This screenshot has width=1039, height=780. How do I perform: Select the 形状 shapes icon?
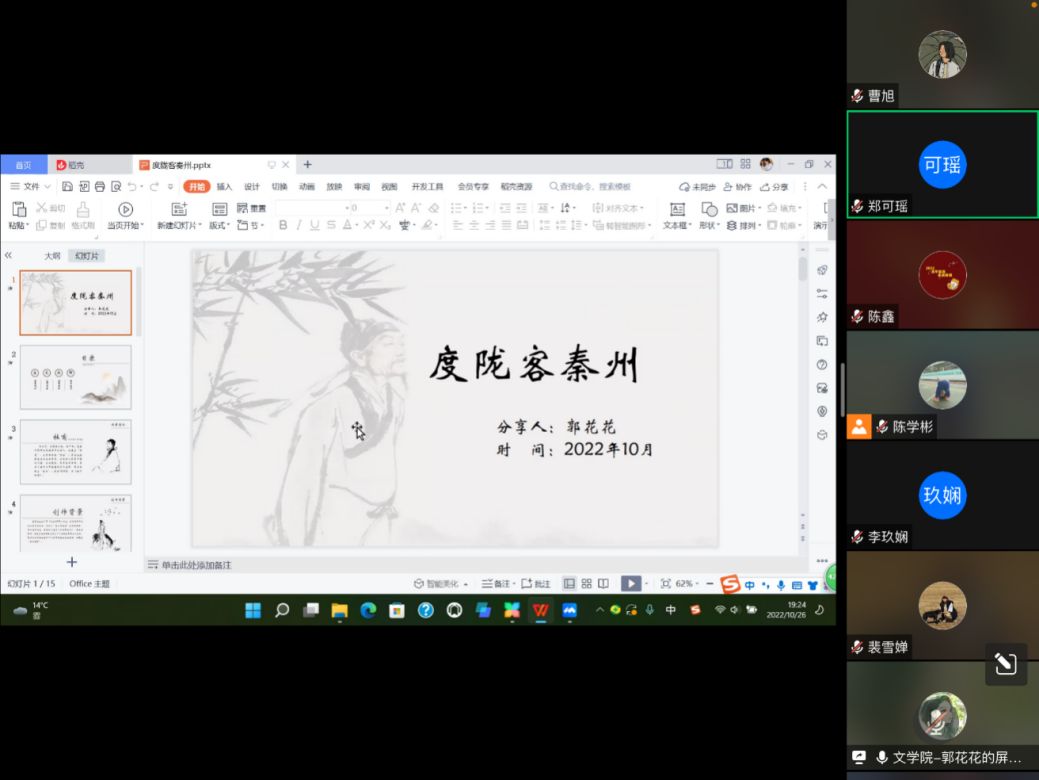point(709,209)
